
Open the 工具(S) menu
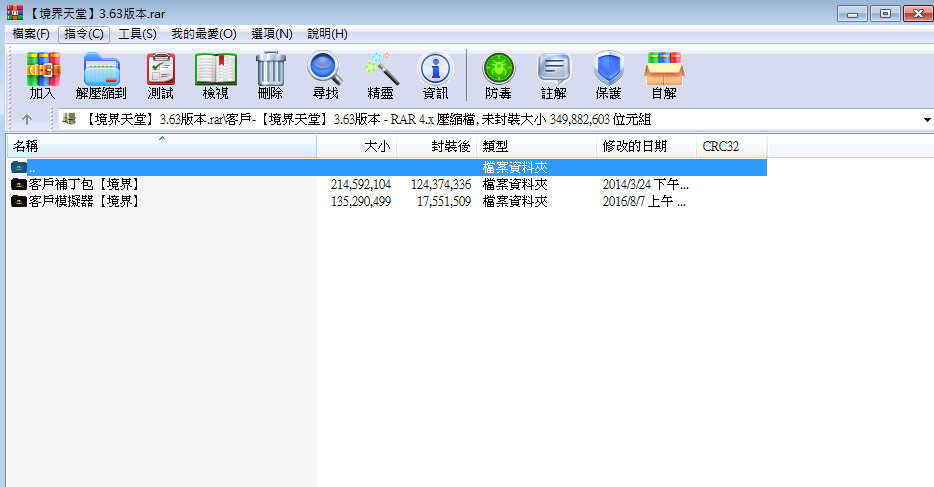tap(138, 34)
